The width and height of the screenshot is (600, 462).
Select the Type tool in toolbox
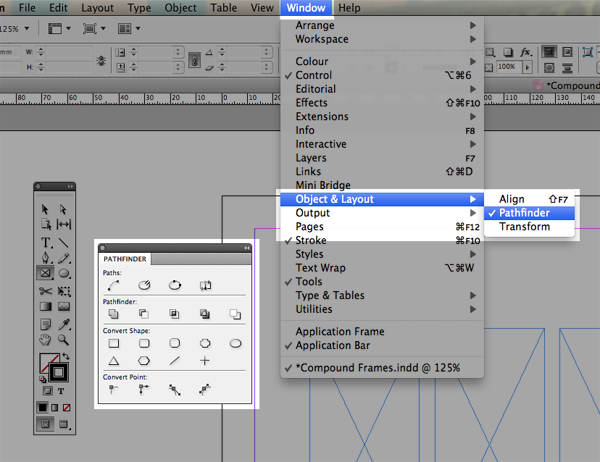coord(46,243)
